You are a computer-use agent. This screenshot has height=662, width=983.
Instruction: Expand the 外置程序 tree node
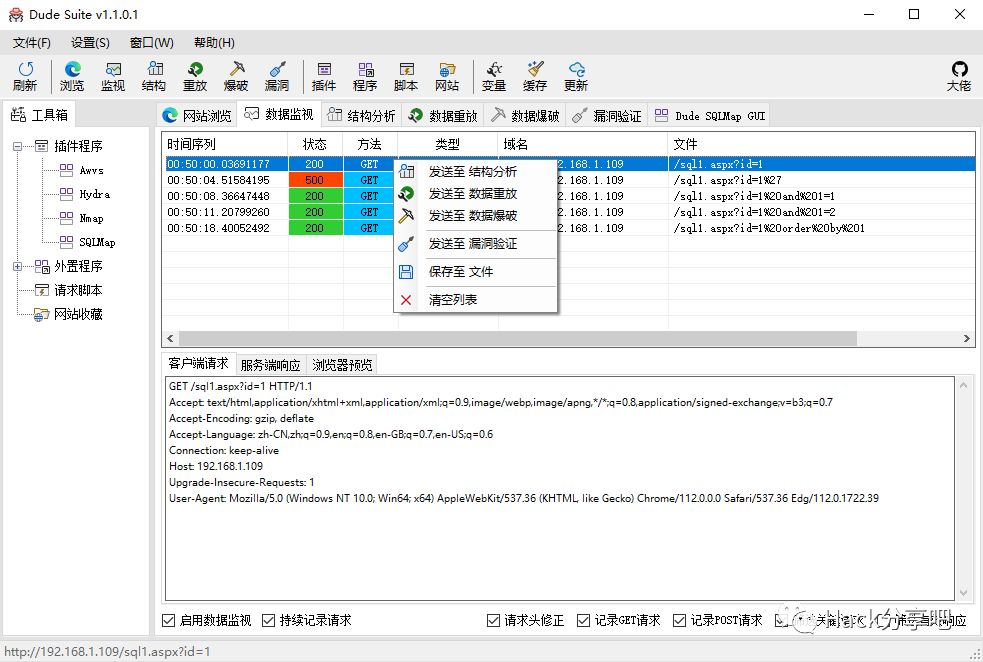[x=18, y=266]
